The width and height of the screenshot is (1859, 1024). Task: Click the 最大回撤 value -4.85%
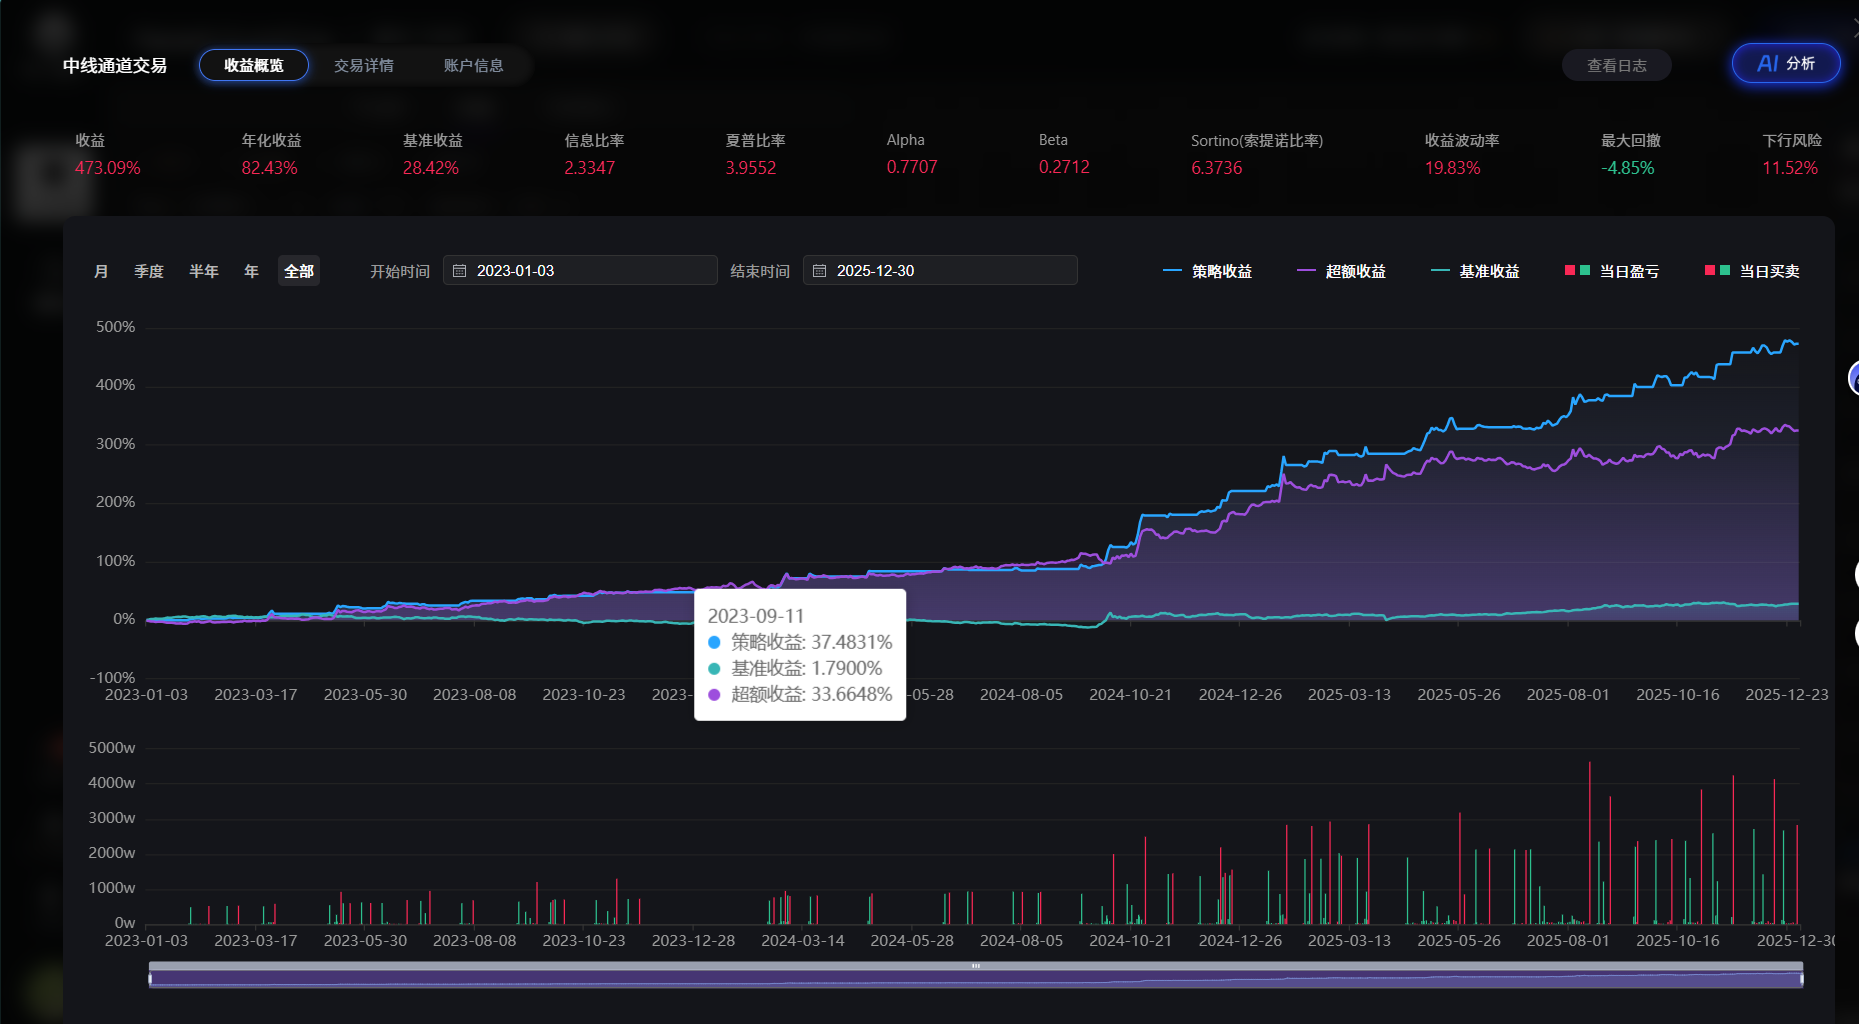pos(1627,168)
